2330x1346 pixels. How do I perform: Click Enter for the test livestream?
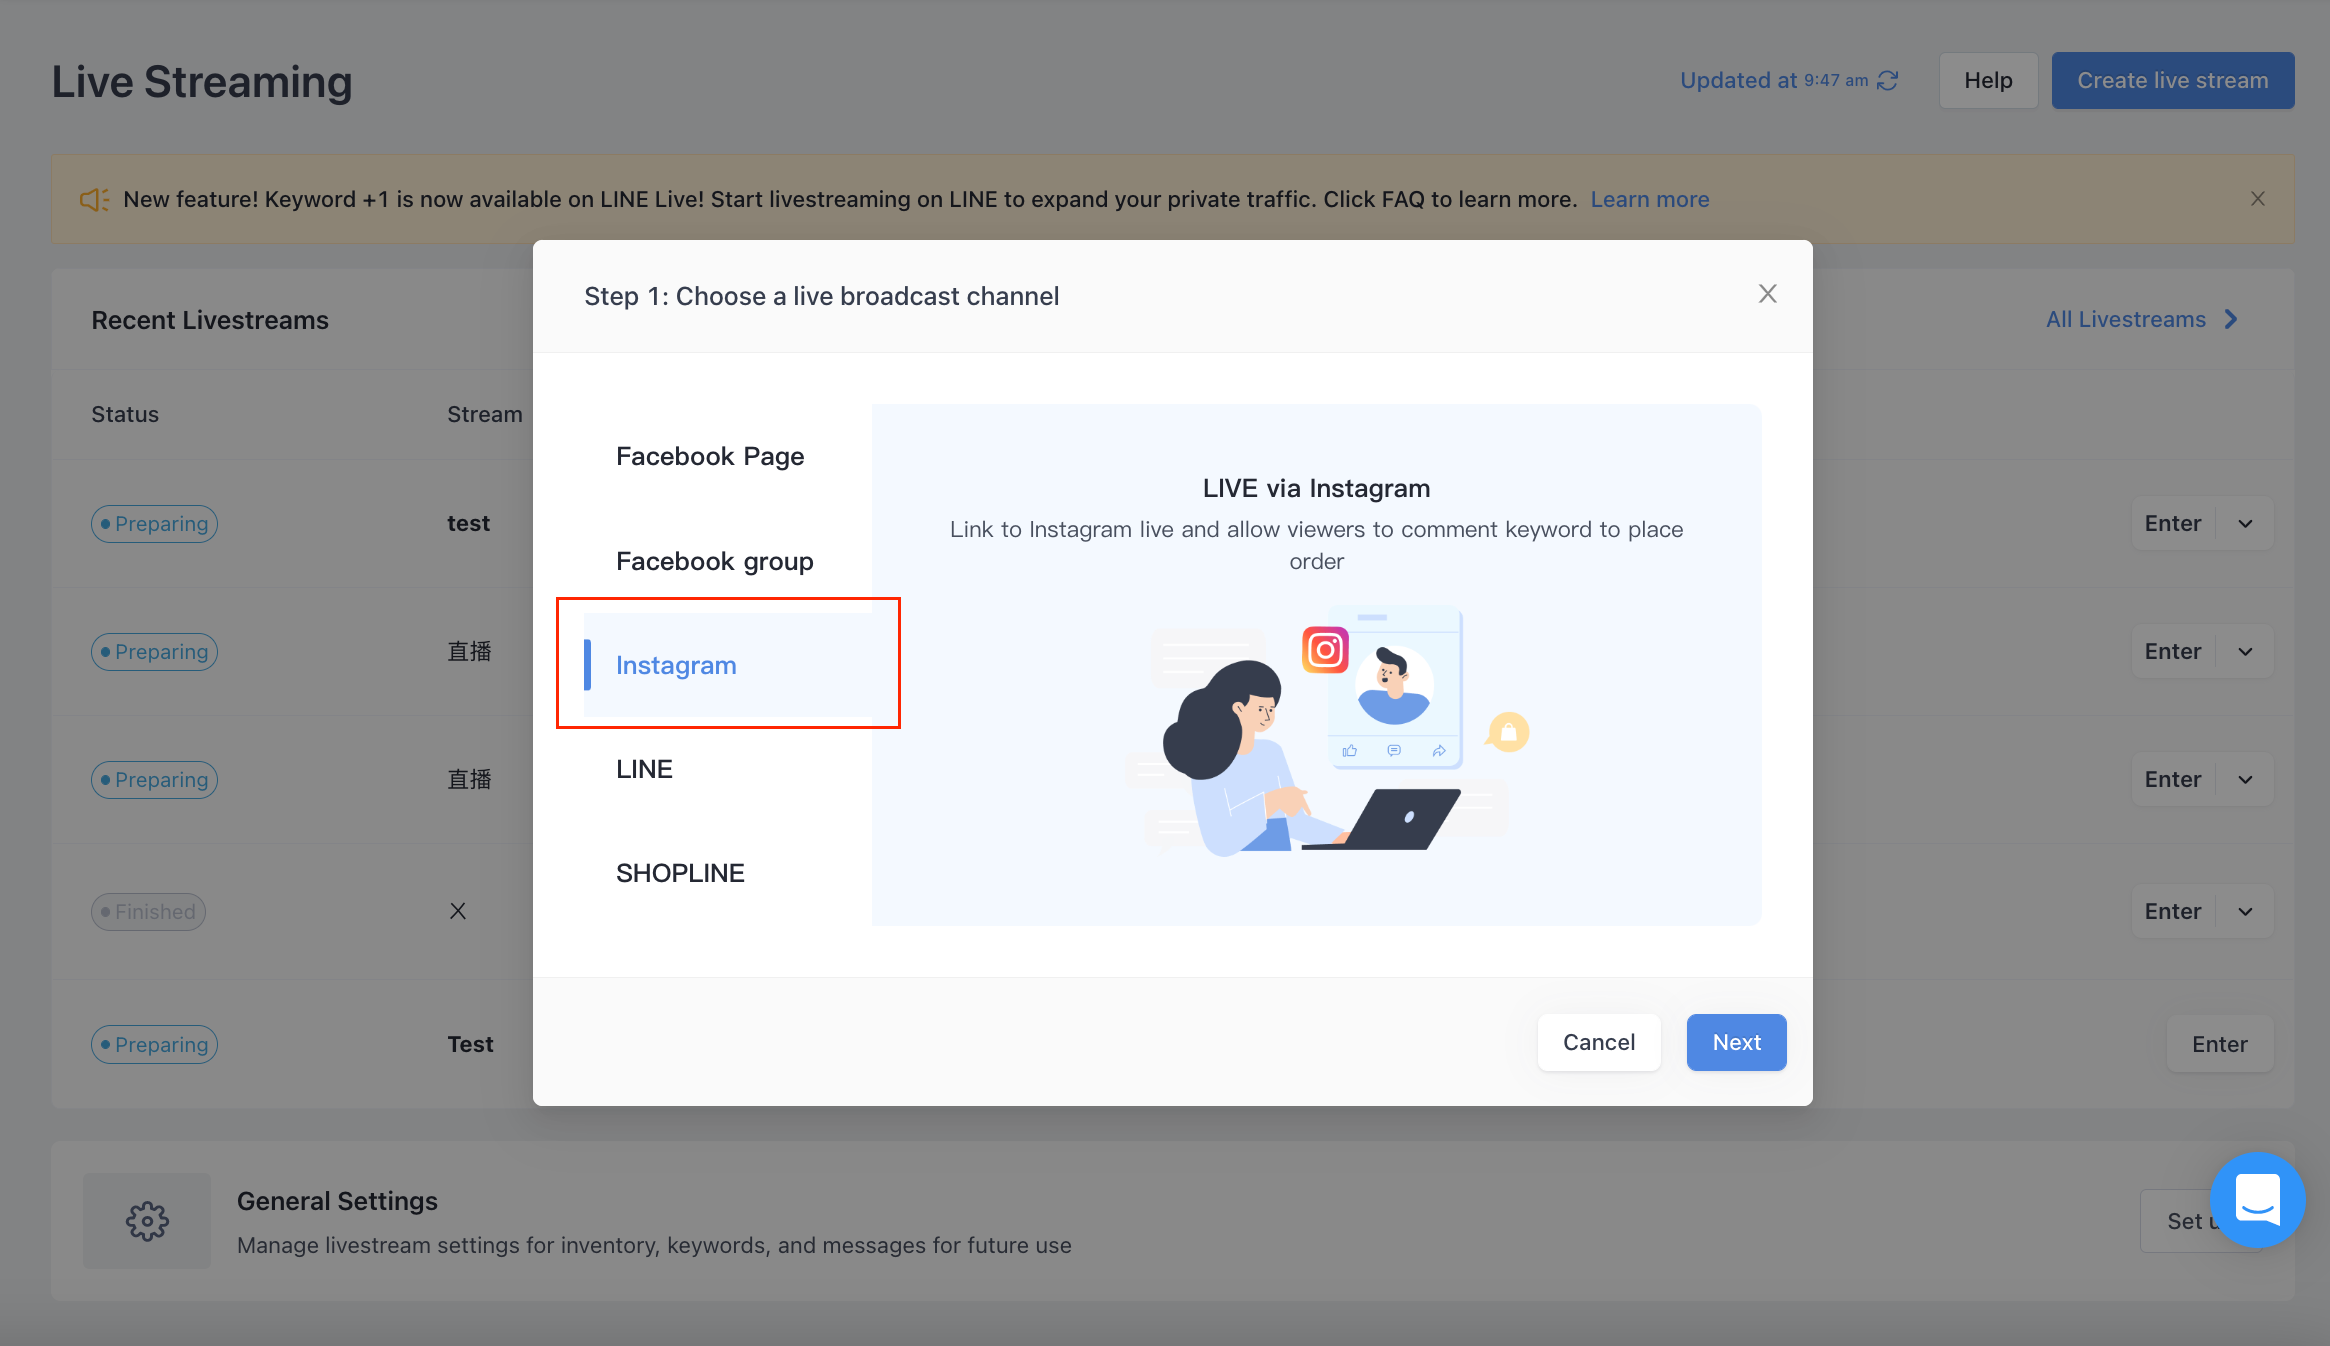tap(2173, 523)
